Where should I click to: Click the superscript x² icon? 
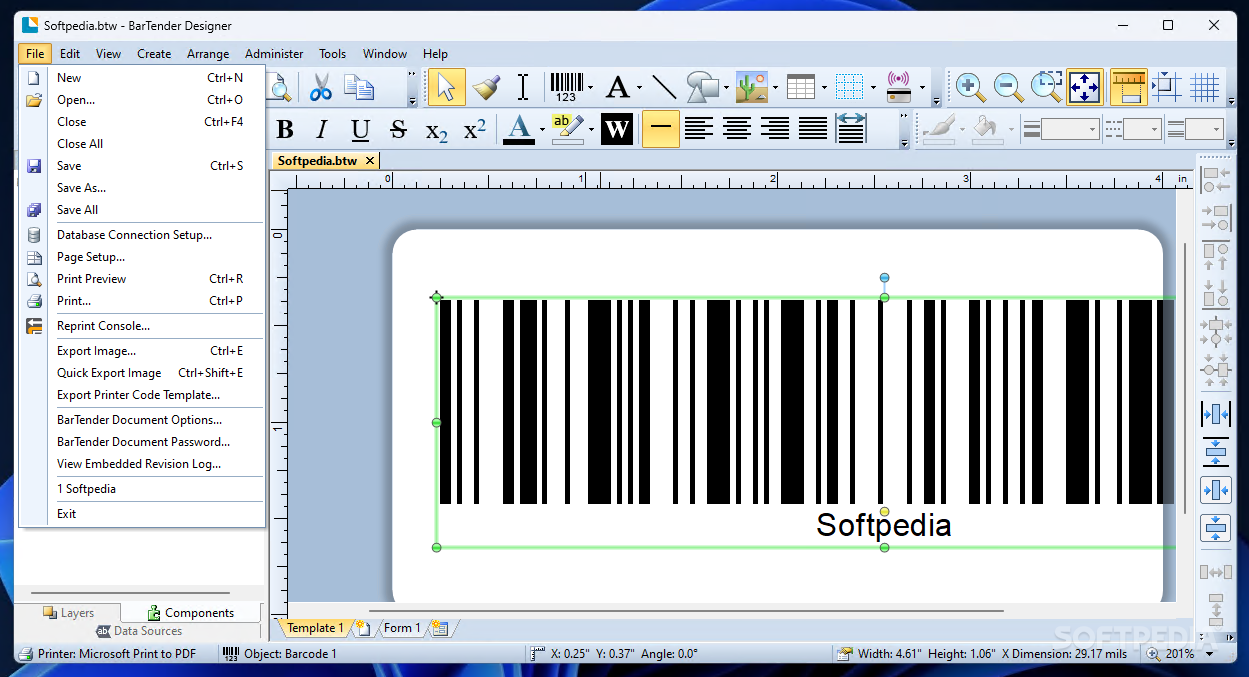click(475, 130)
